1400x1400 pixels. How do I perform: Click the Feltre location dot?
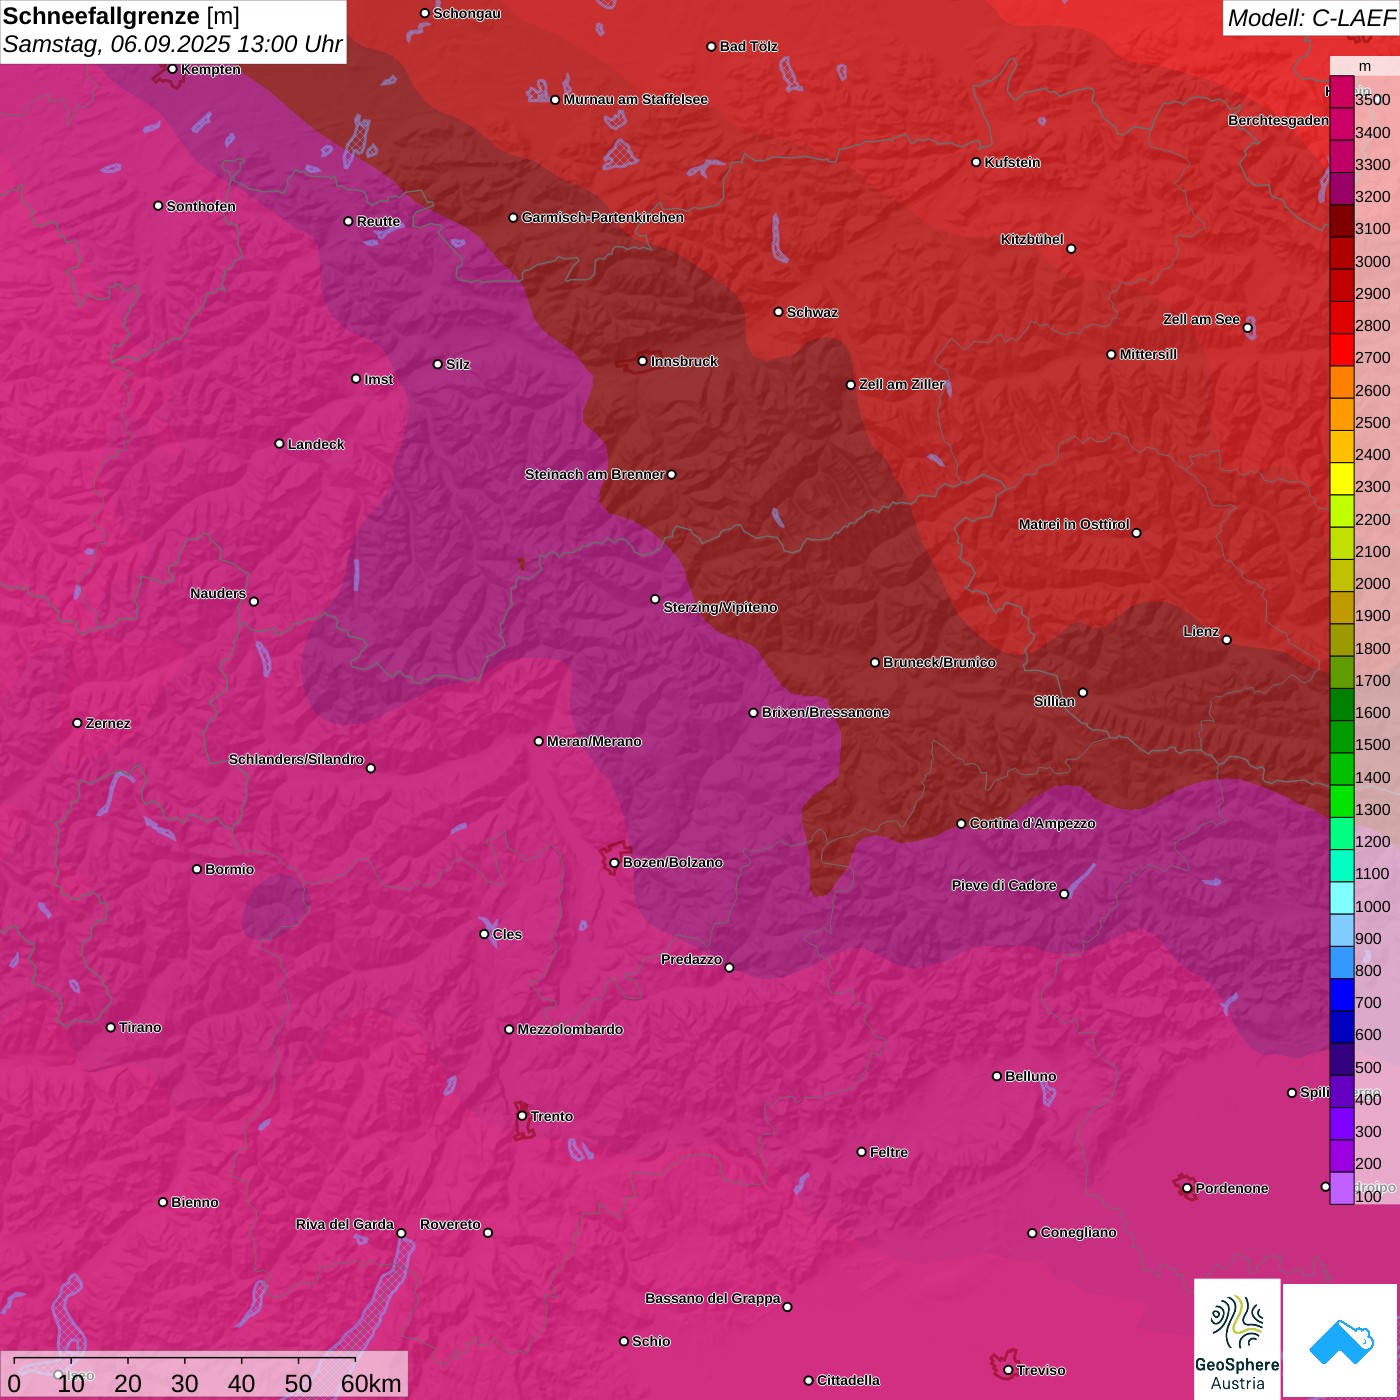[x=861, y=1152]
